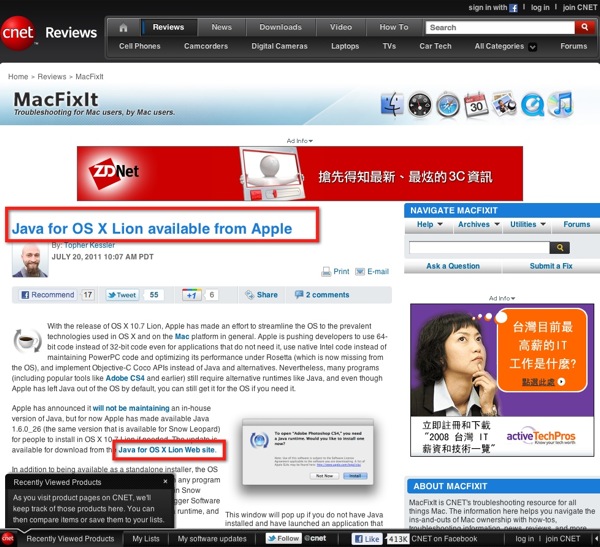Open the Adobe CS4 link
Viewport: 600px width, 547px height.
tap(125, 378)
